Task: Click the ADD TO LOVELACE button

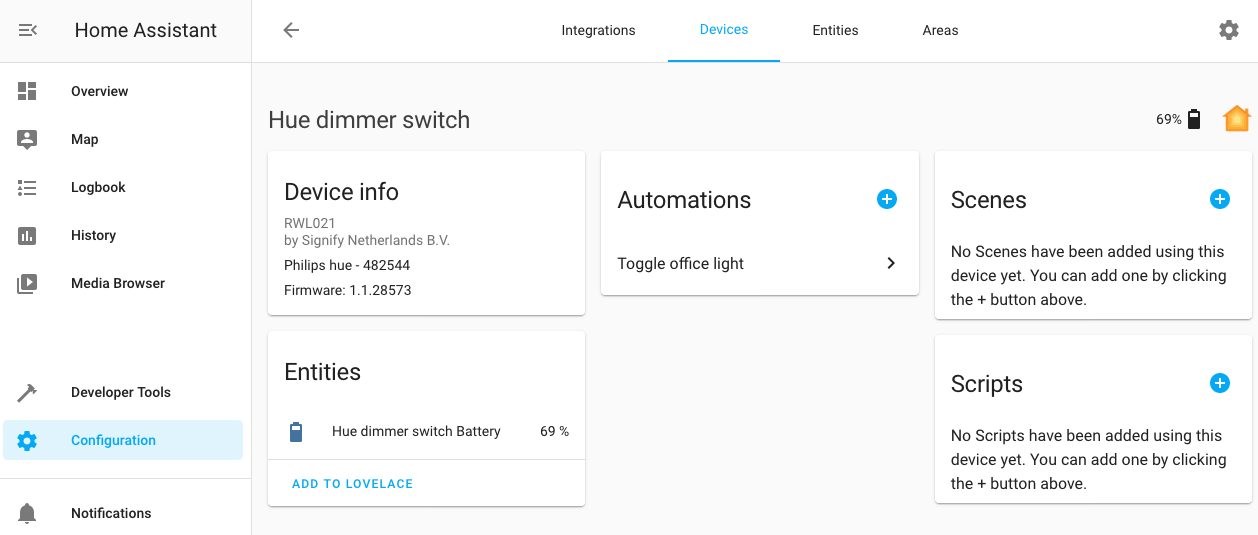Action: pos(352,484)
